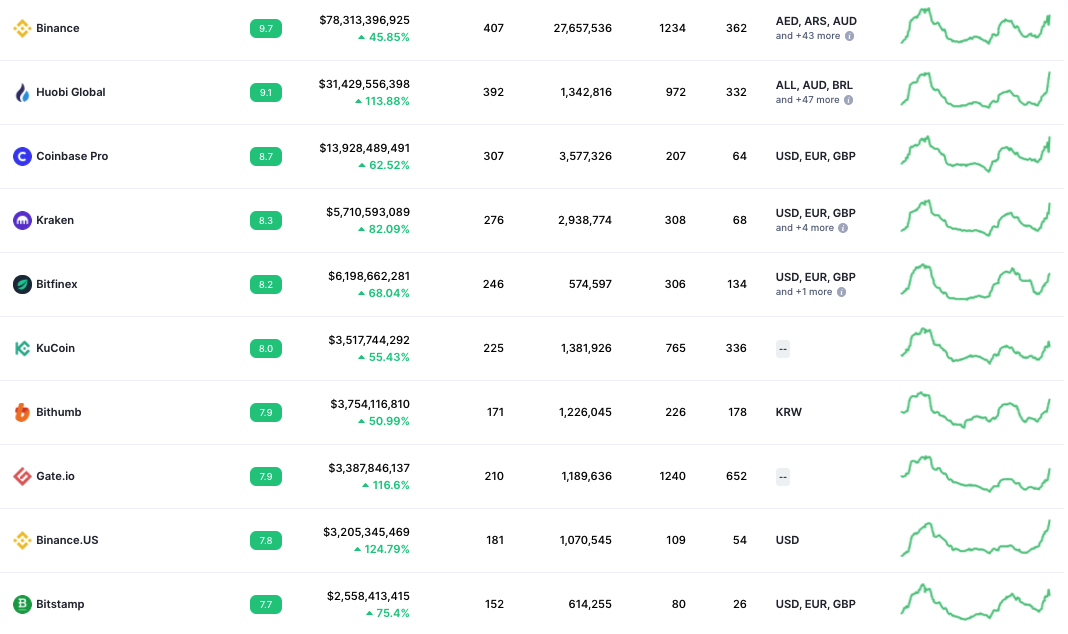Click info icon beside Kraken +4 more
Screen dimensions: 1068x634
843,228
